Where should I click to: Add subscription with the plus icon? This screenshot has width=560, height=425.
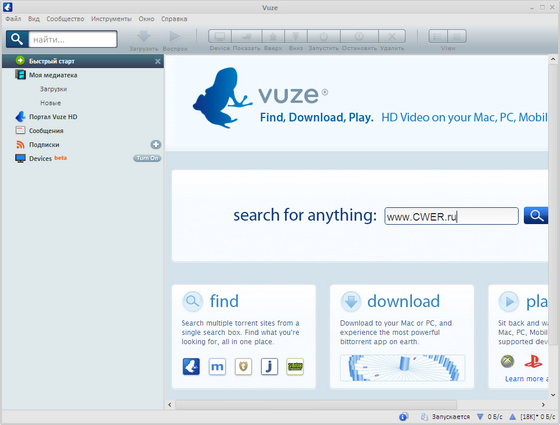[155, 144]
